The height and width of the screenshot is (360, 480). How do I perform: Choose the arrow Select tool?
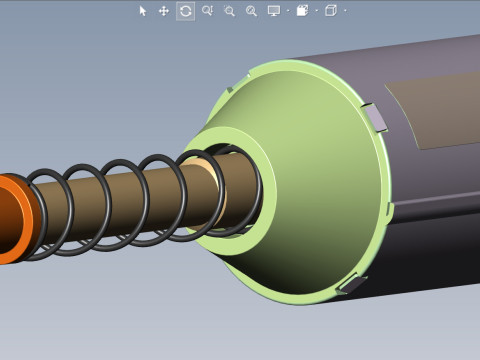[x=143, y=11]
